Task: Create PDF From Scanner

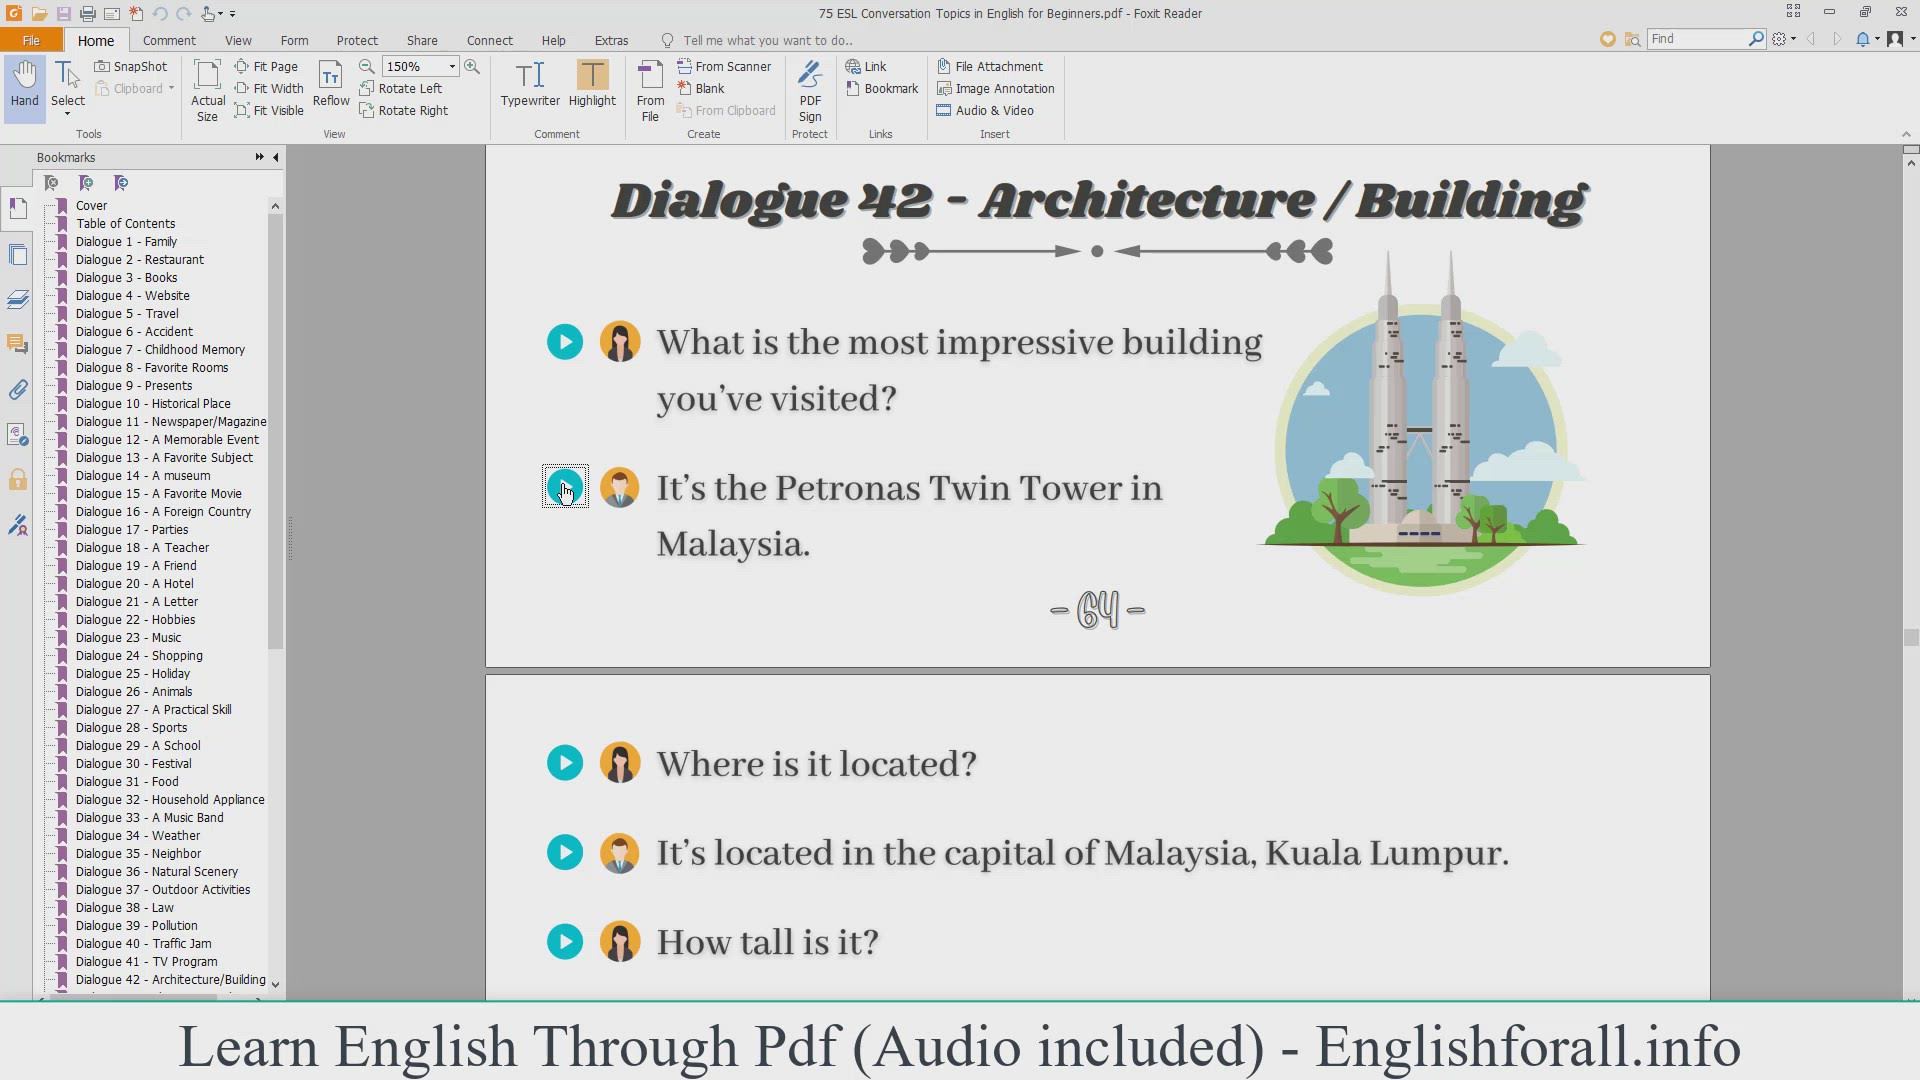Action: [x=724, y=66]
